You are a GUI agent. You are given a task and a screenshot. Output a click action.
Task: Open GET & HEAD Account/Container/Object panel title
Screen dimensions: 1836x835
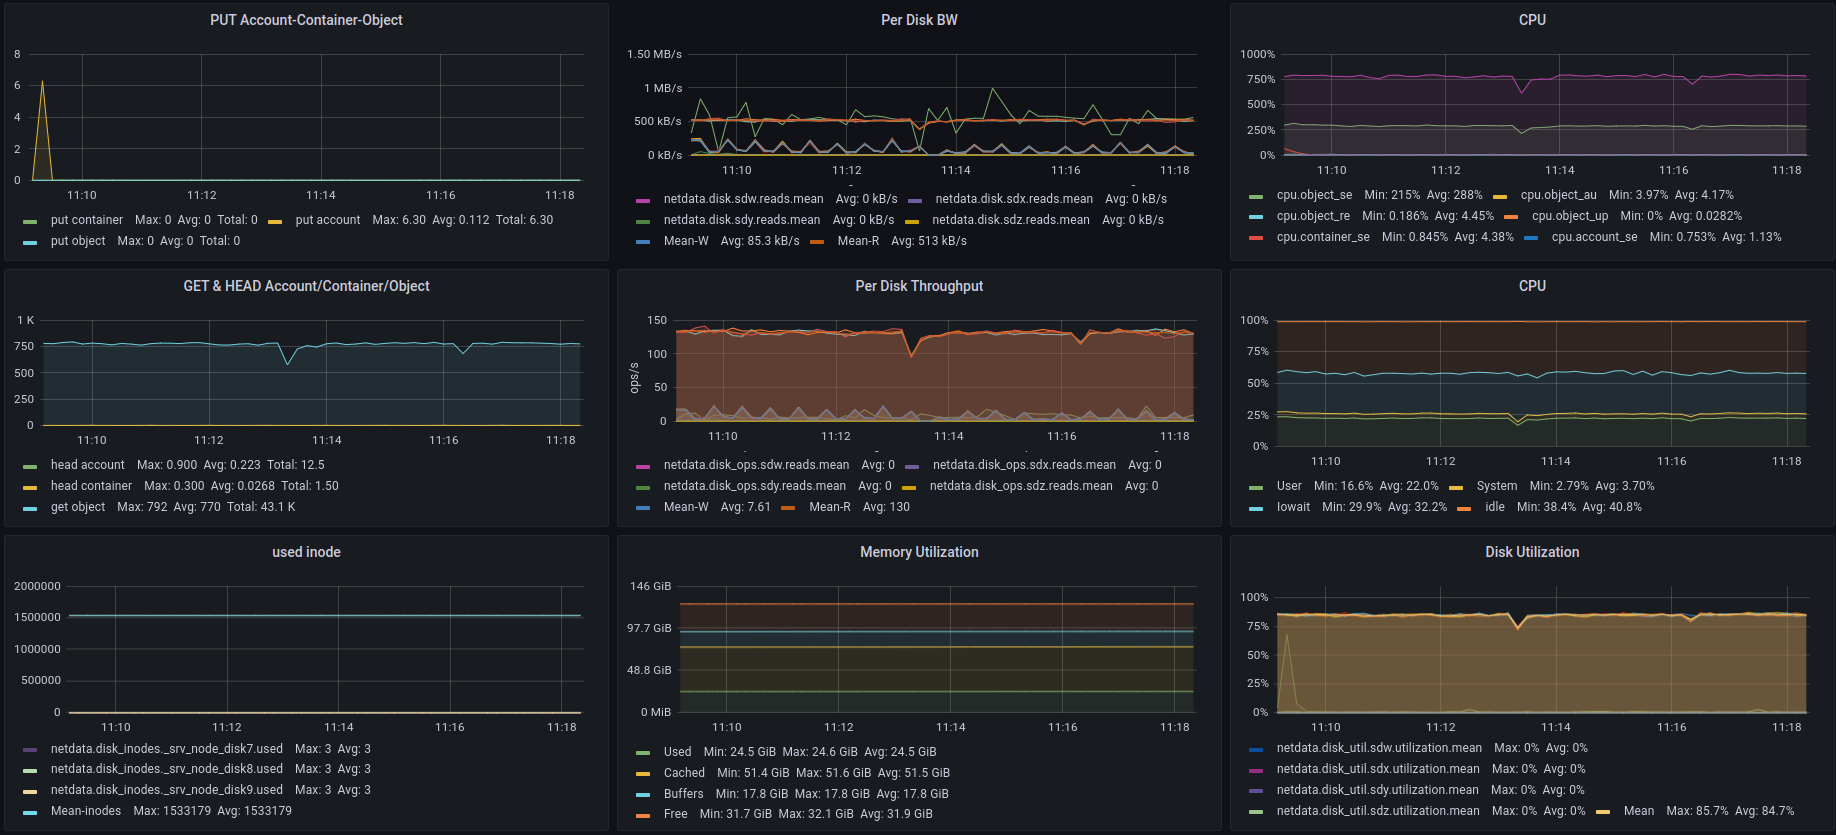coord(306,286)
